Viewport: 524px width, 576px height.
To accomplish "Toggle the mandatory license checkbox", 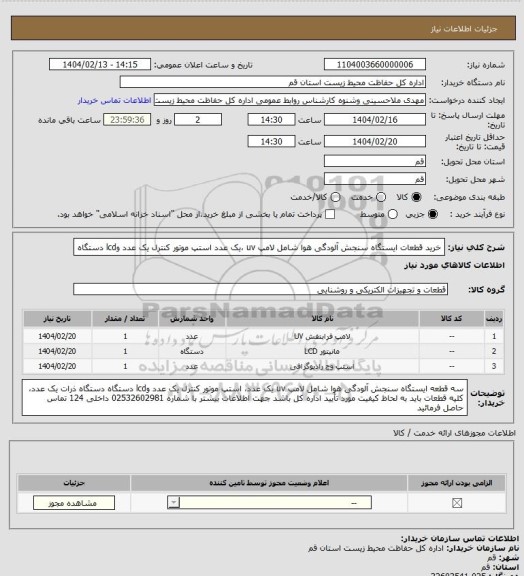I will [x=457, y=503].
